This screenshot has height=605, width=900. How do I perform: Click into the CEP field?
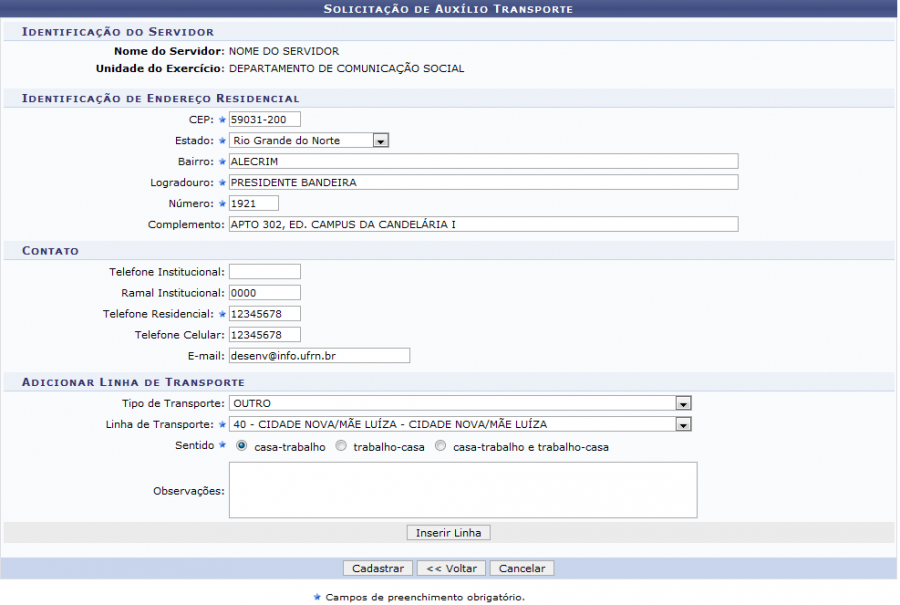[264, 120]
